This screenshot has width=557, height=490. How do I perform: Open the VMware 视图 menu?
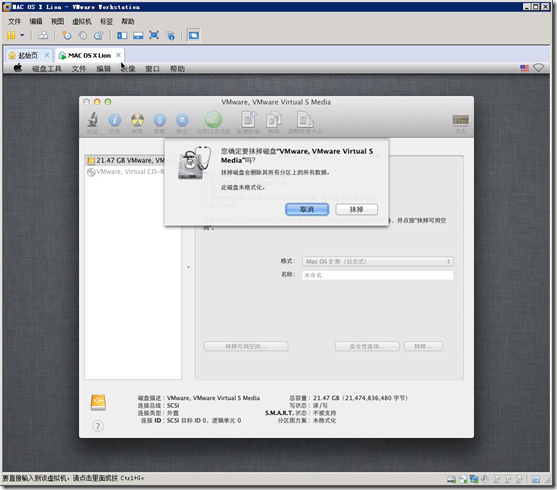click(57, 22)
